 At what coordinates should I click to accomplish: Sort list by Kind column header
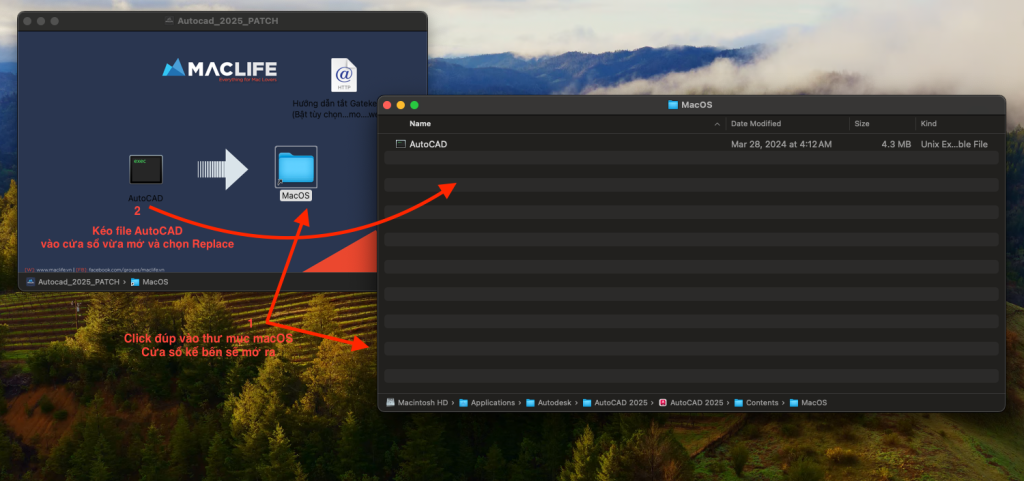(929, 123)
